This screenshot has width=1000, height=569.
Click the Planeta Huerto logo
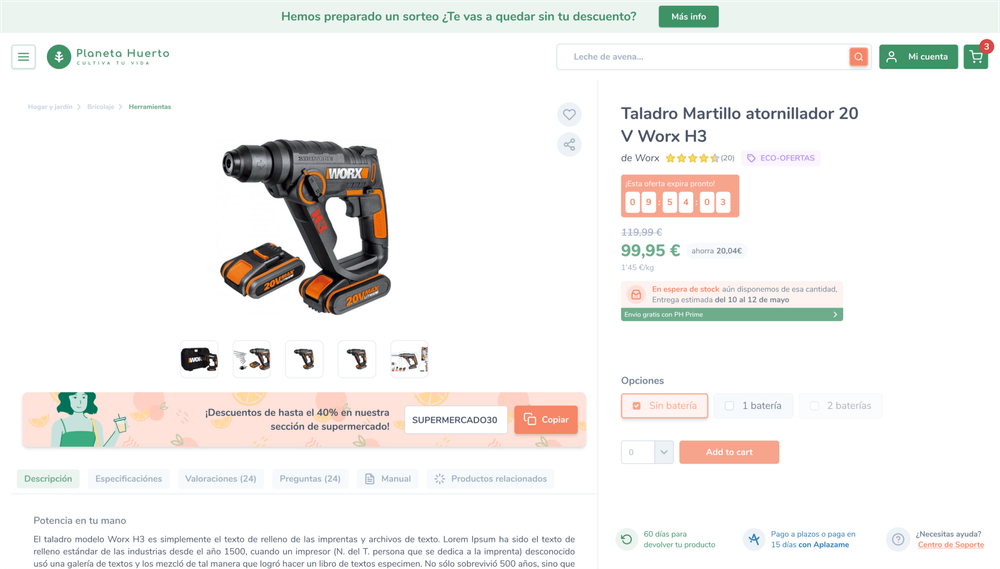(108, 57)
